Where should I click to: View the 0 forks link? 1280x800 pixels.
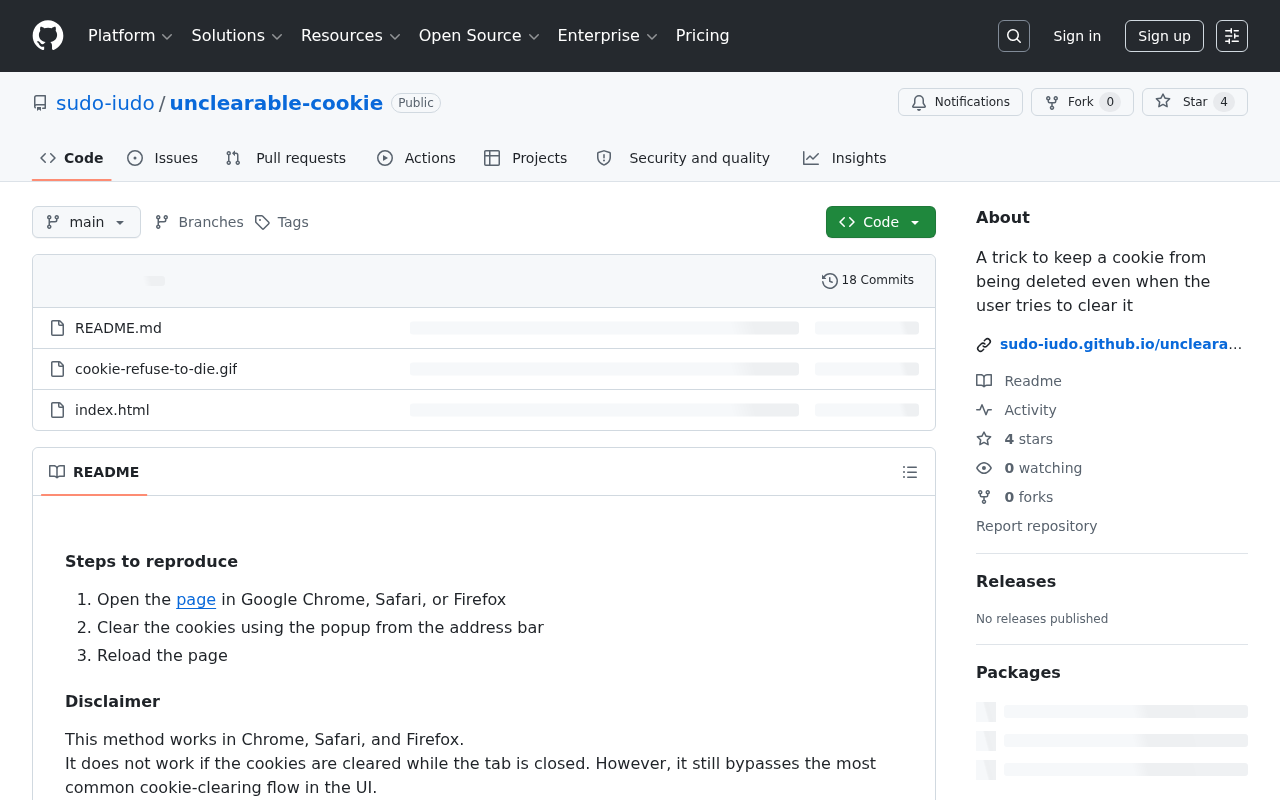1029,497
